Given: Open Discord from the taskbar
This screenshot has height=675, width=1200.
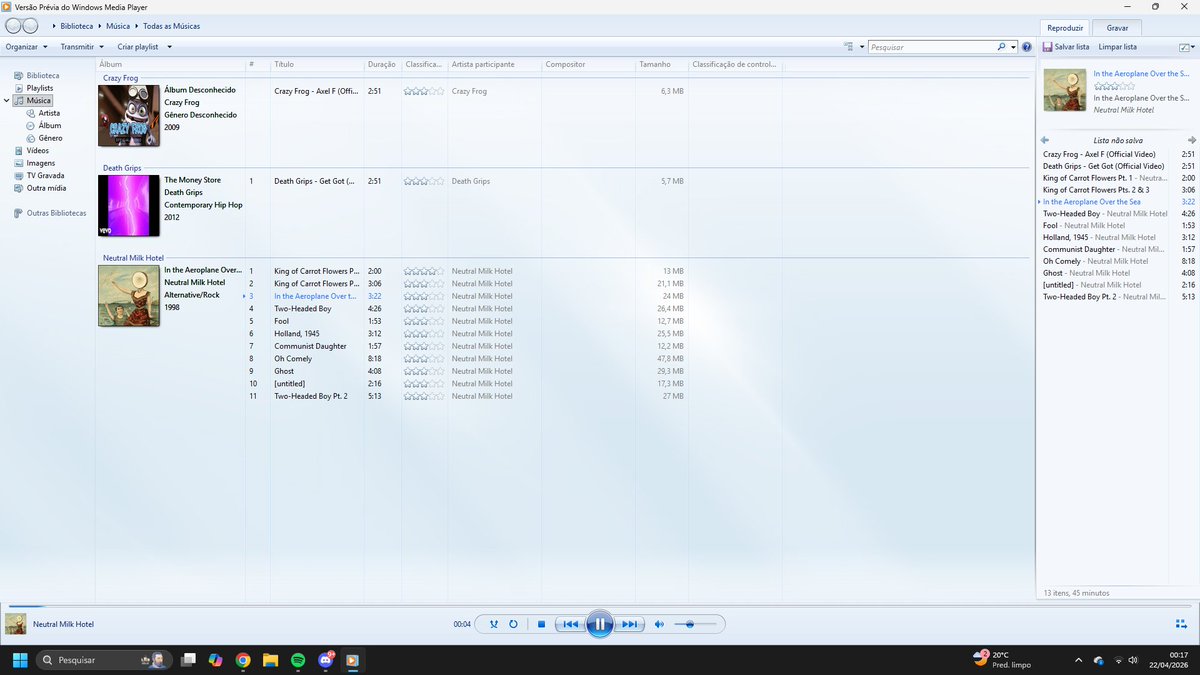Looking at the screenshot, I should point(326,660).
